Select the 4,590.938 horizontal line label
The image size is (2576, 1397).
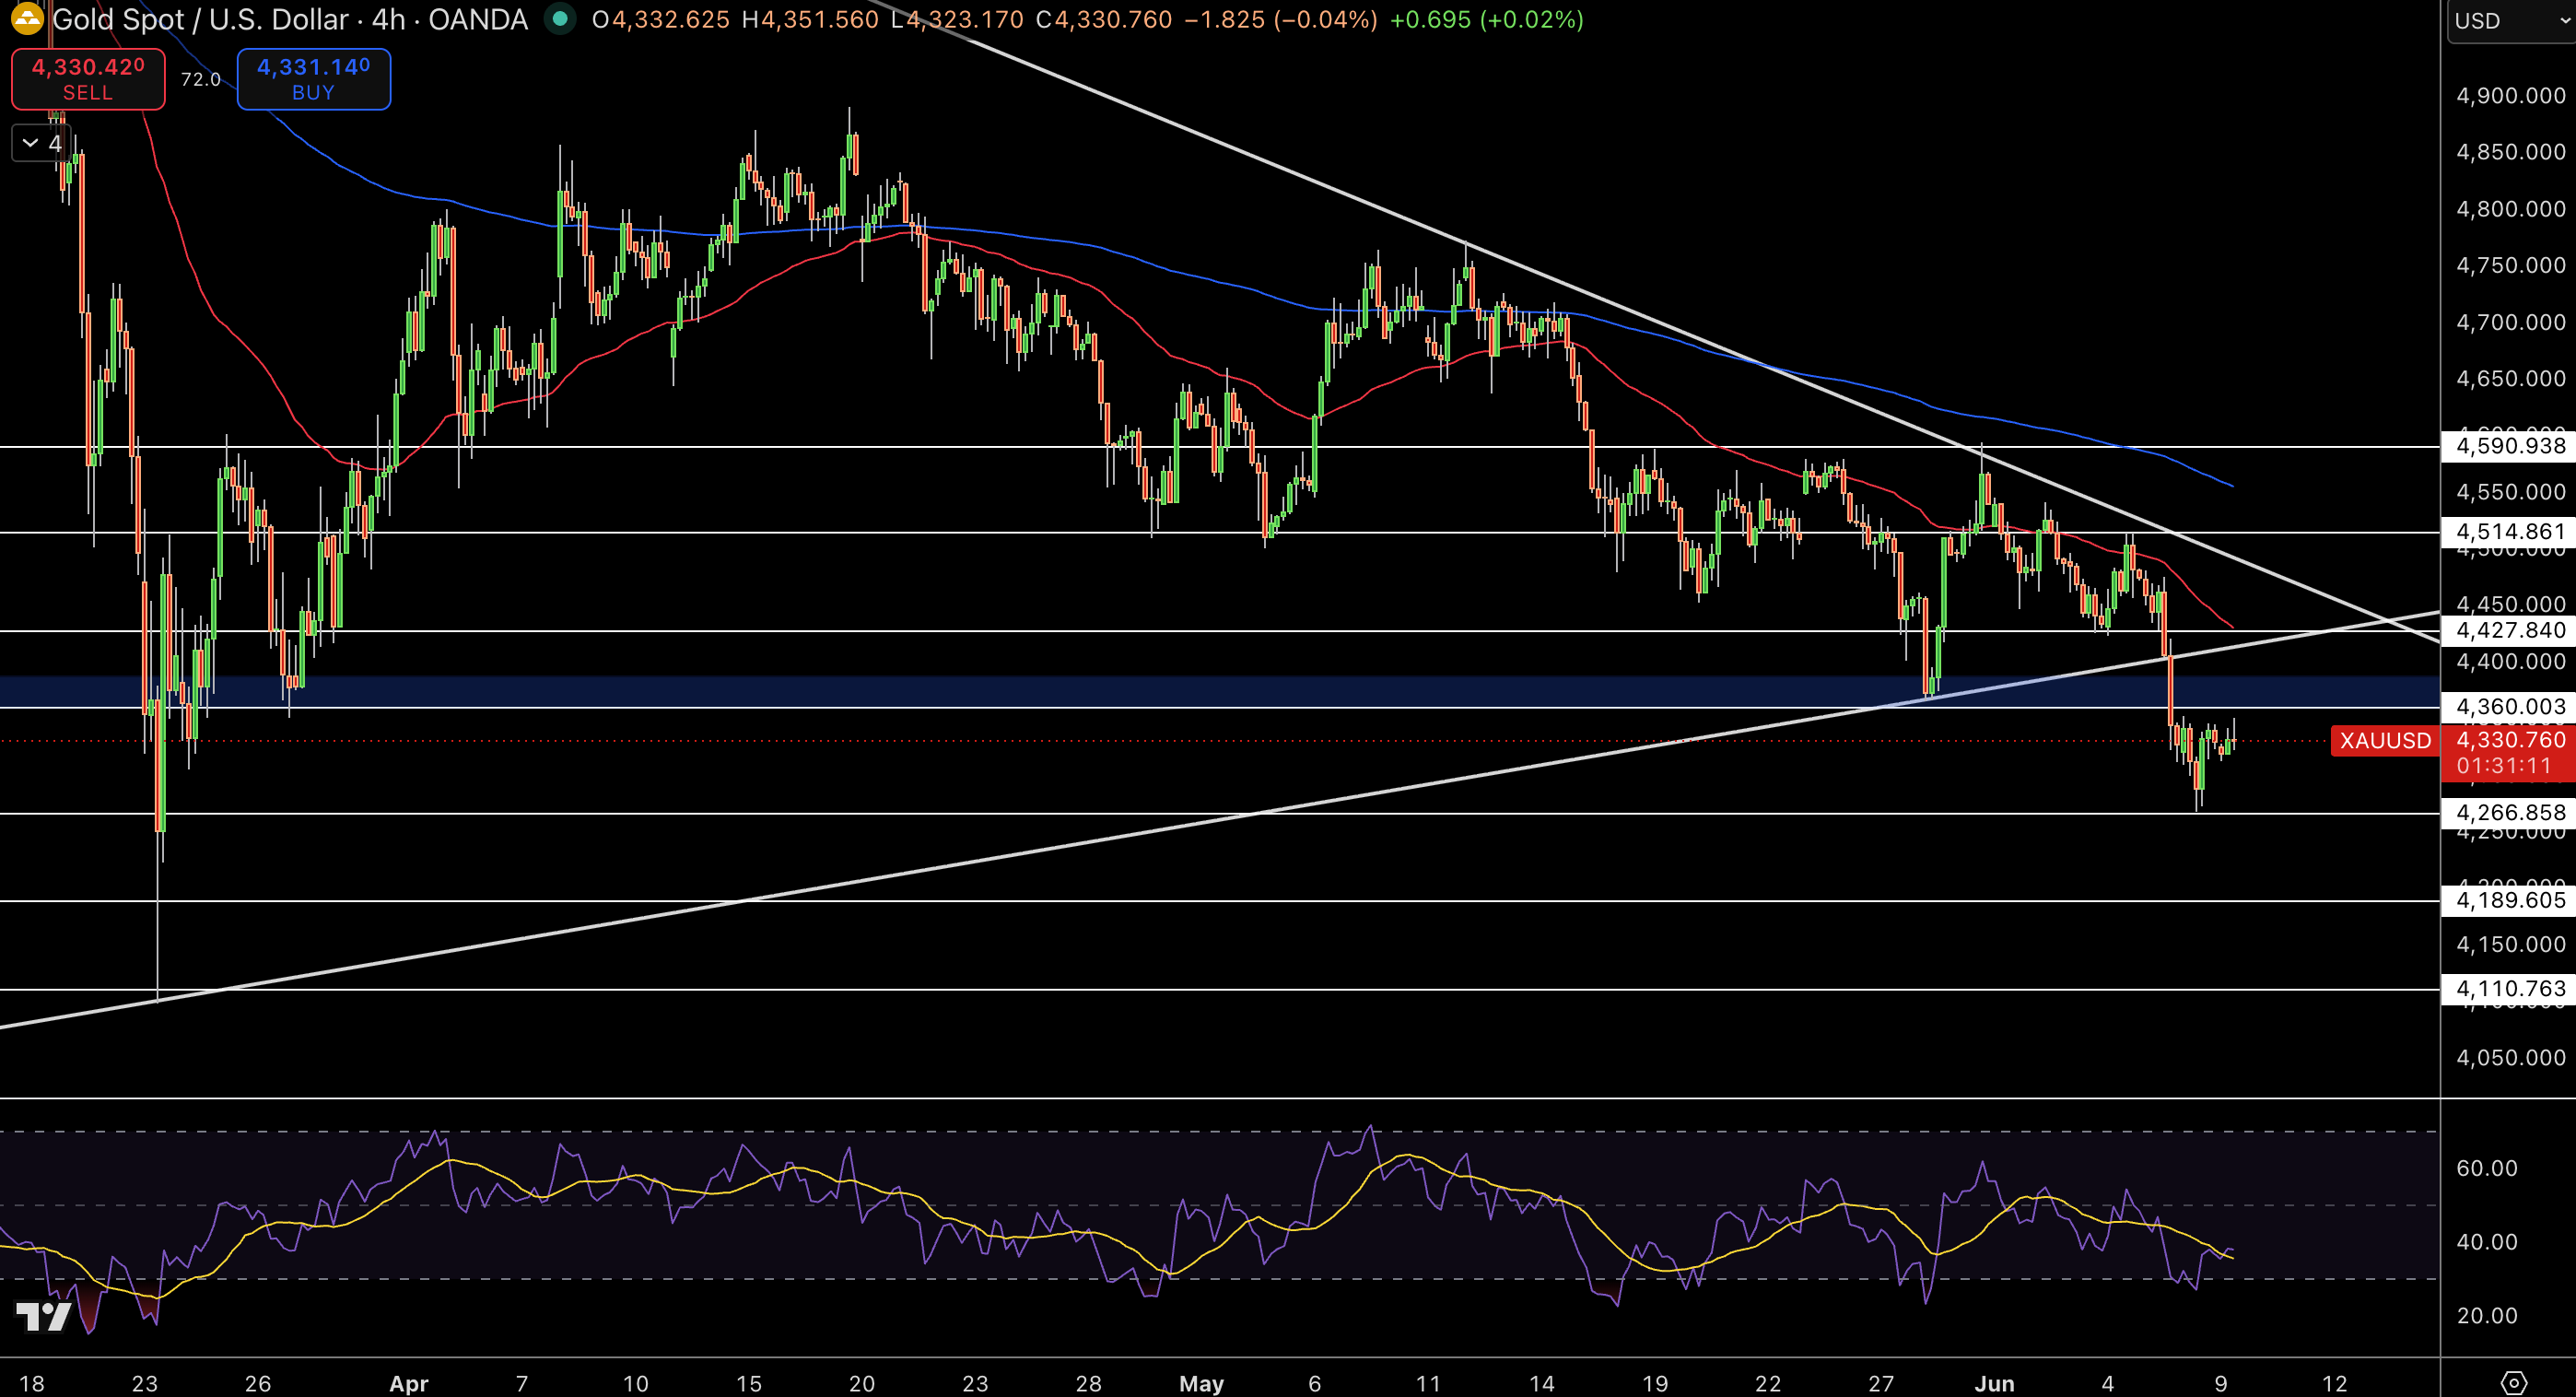click(2510, 446)
